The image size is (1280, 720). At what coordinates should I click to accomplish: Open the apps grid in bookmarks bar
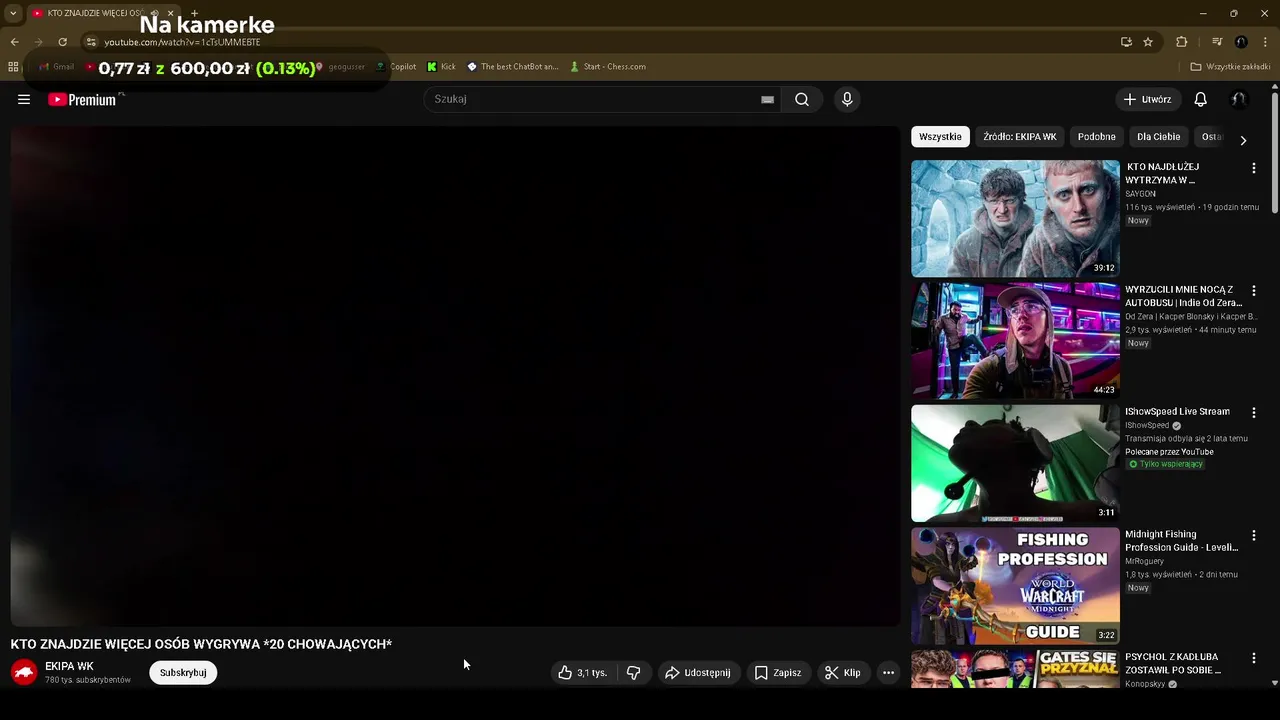point(13,67)
